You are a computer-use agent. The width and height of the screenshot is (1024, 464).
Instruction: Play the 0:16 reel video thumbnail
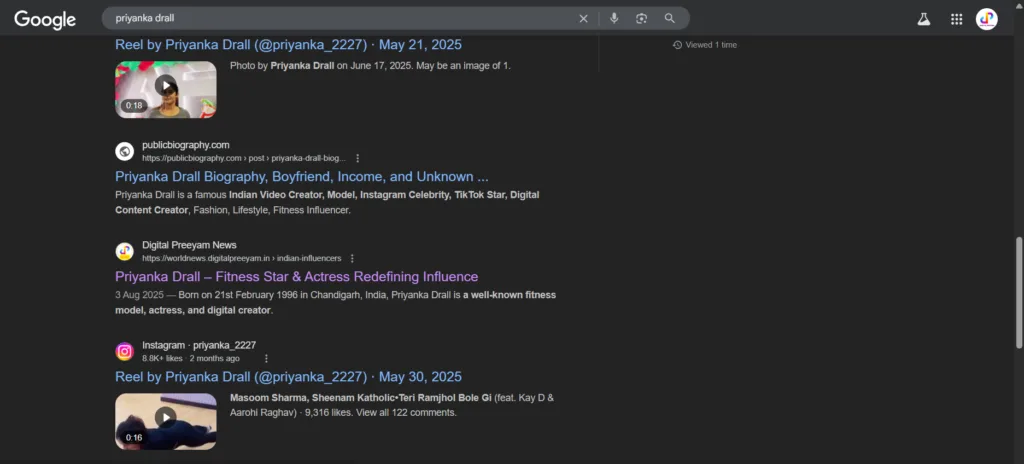(x=166, y=421)
